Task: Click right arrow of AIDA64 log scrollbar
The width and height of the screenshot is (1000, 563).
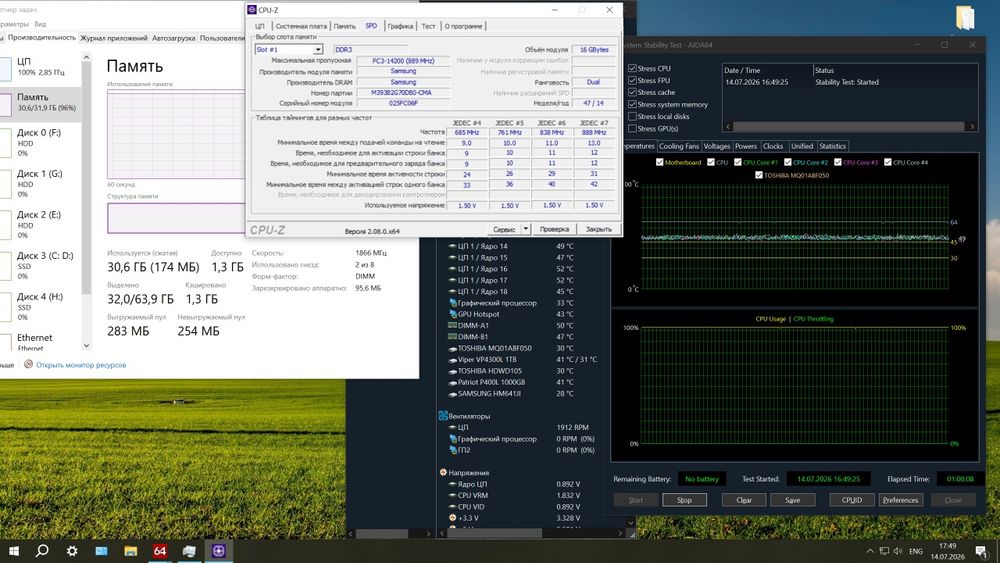Action: 972,126
